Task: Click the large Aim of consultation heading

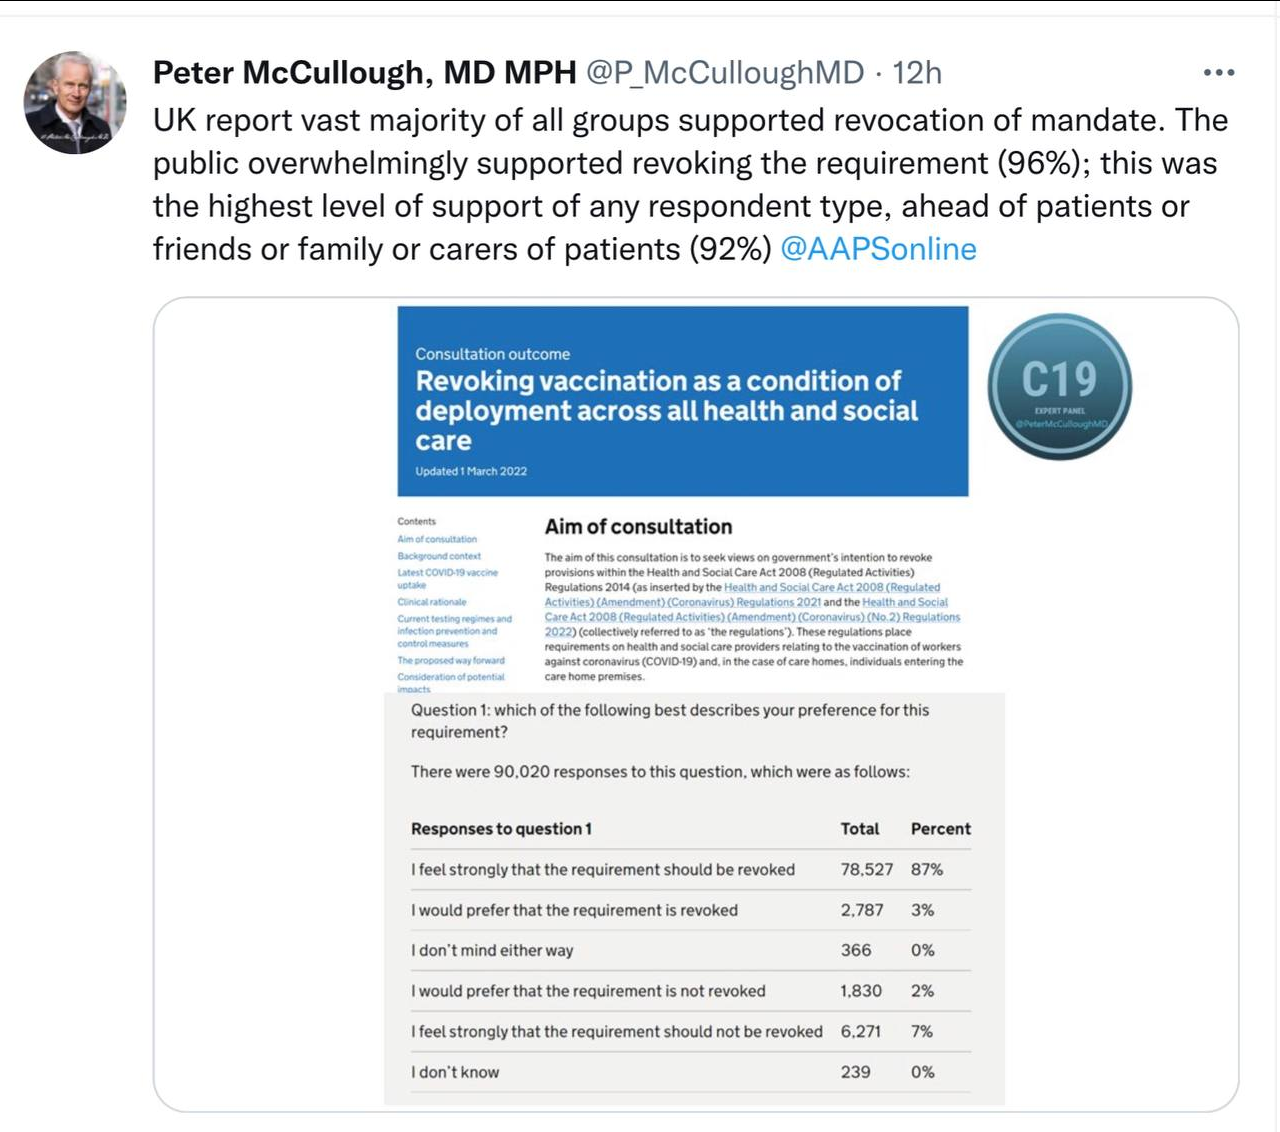Action: 638,527
